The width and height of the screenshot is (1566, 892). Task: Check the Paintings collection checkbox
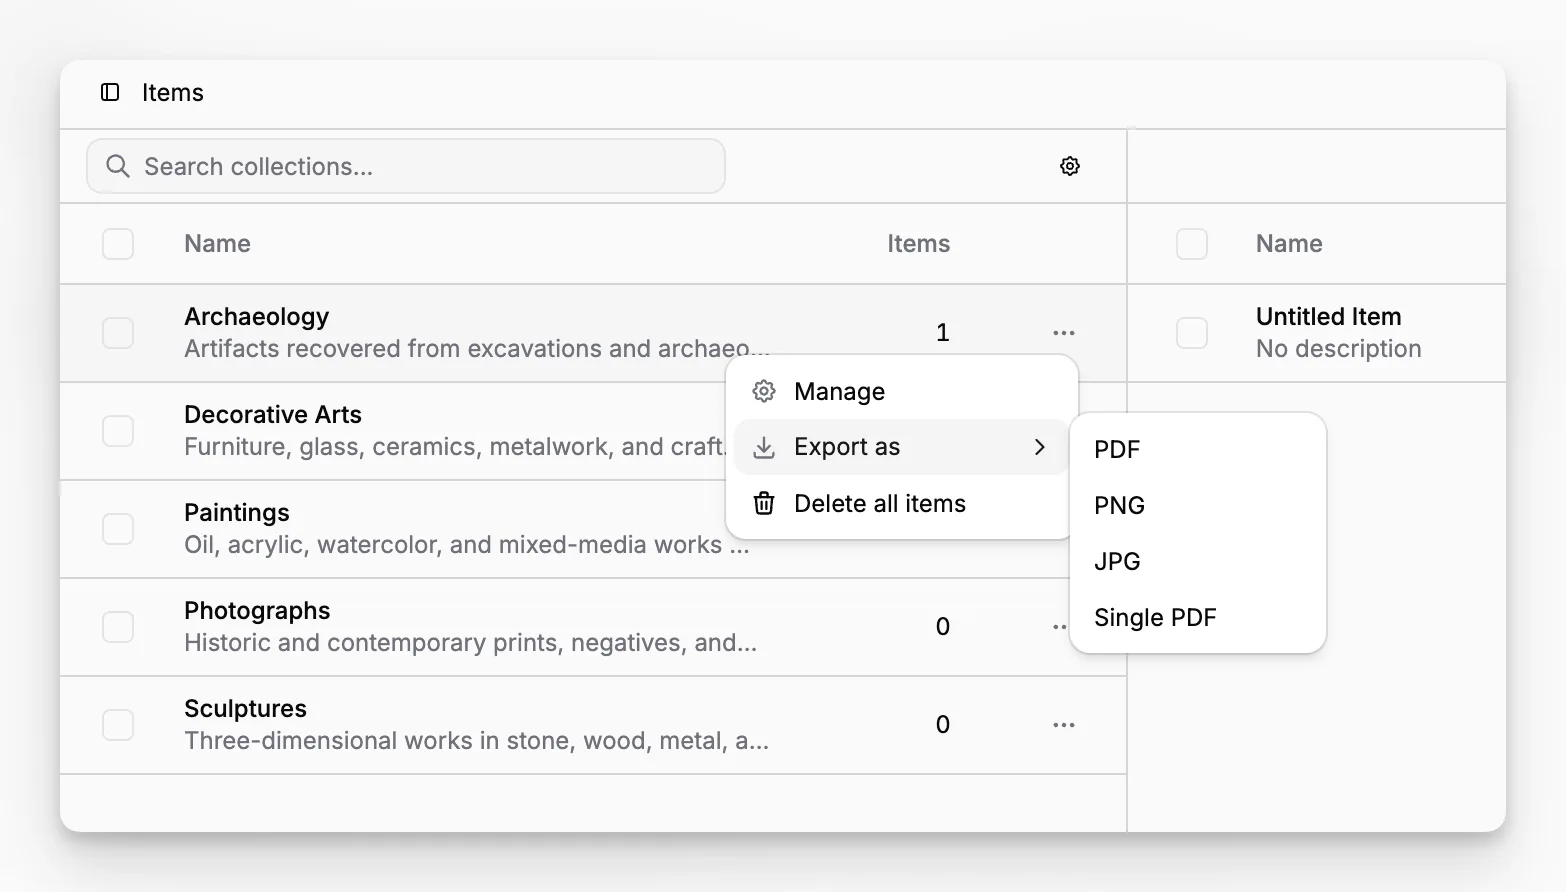[x=118, y=529]
